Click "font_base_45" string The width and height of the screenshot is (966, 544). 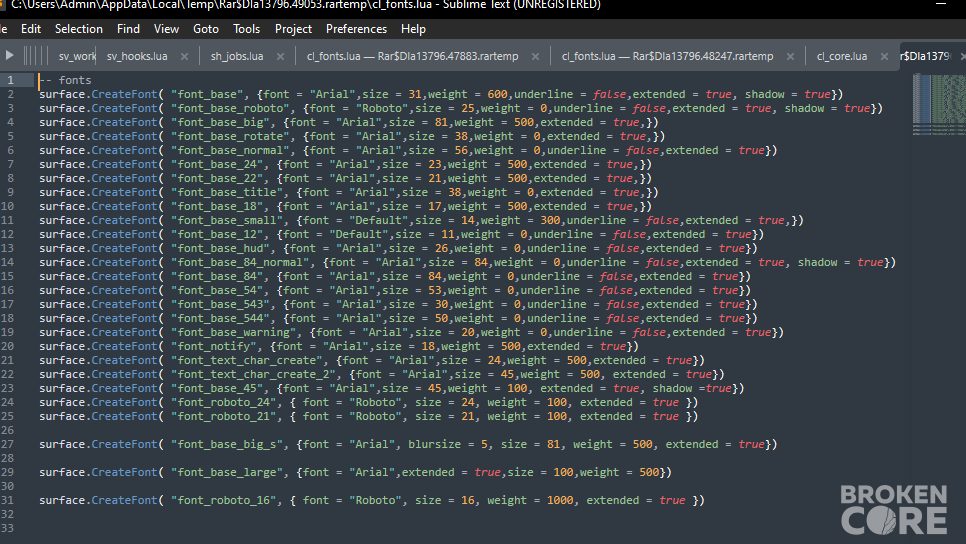coord(217,388)
